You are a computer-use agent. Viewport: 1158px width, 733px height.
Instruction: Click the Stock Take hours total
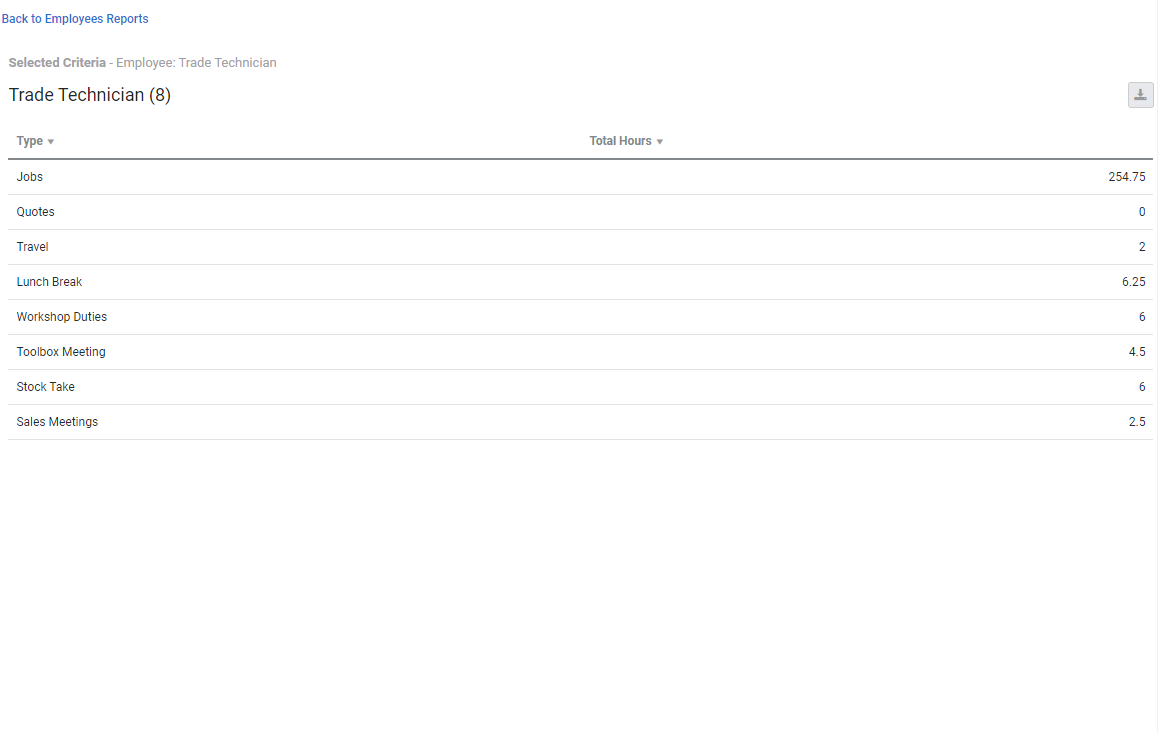click(x=1141, y=386)
